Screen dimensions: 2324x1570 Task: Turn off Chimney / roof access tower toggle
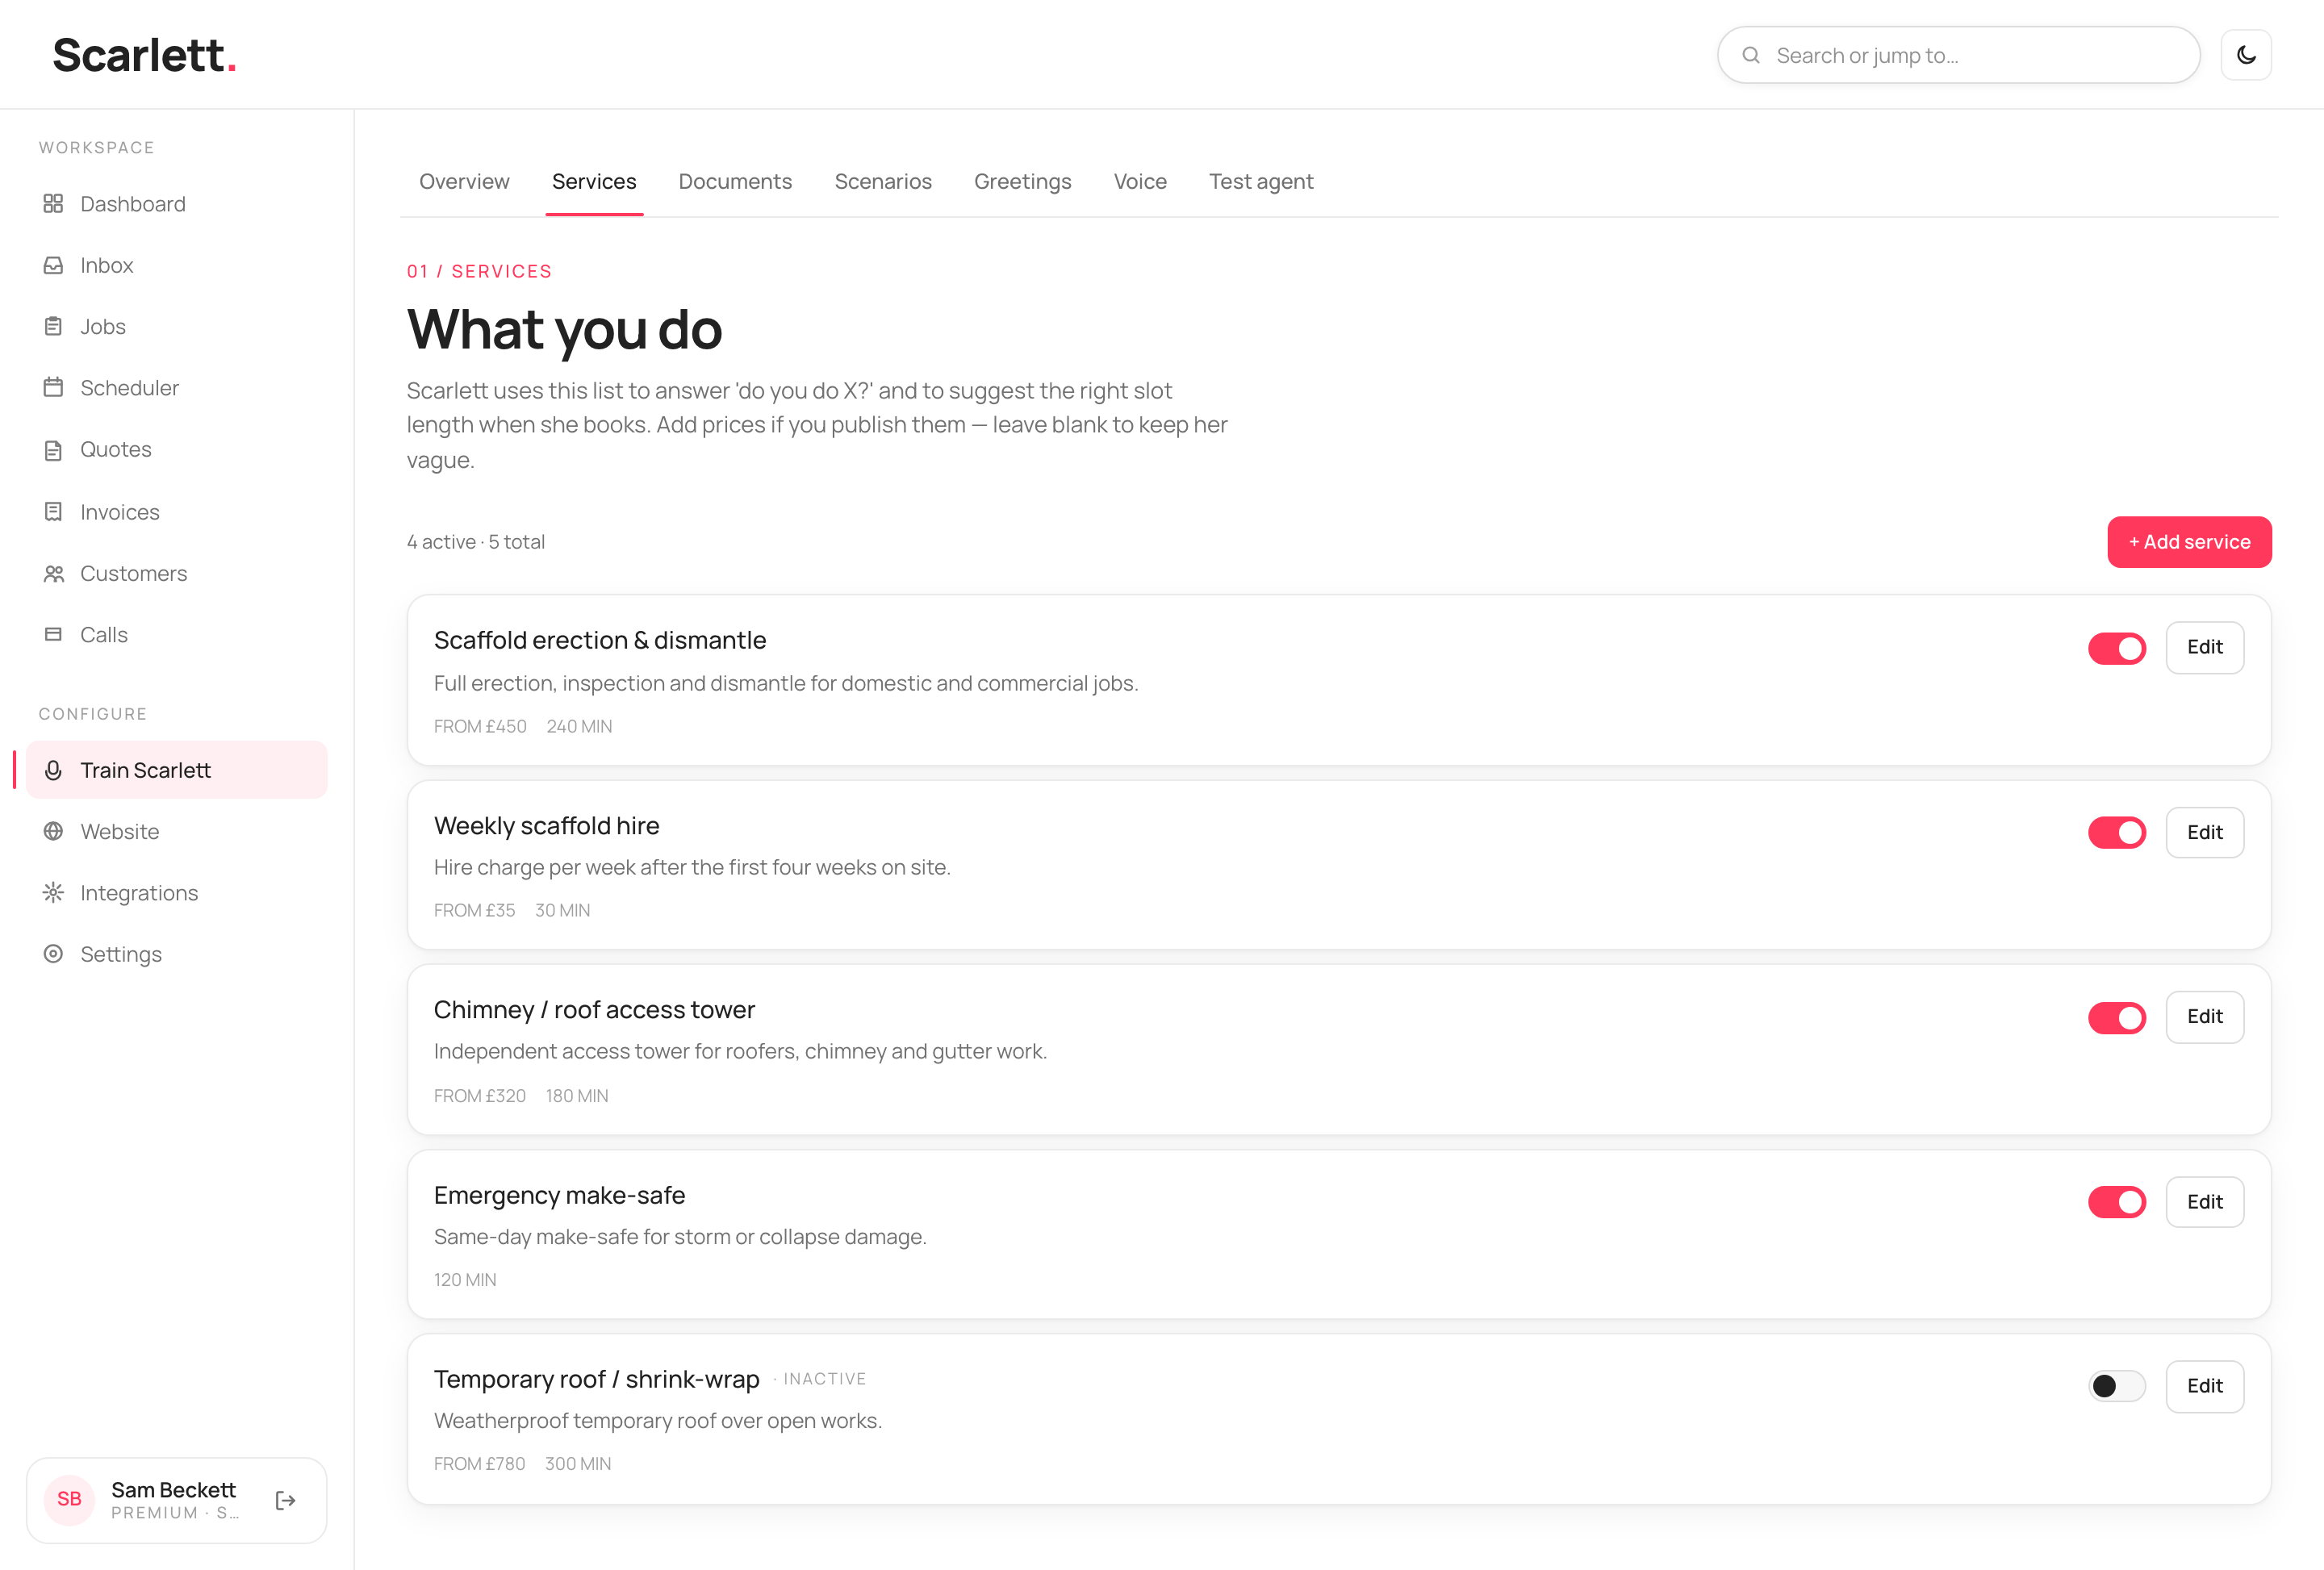2117,1018
